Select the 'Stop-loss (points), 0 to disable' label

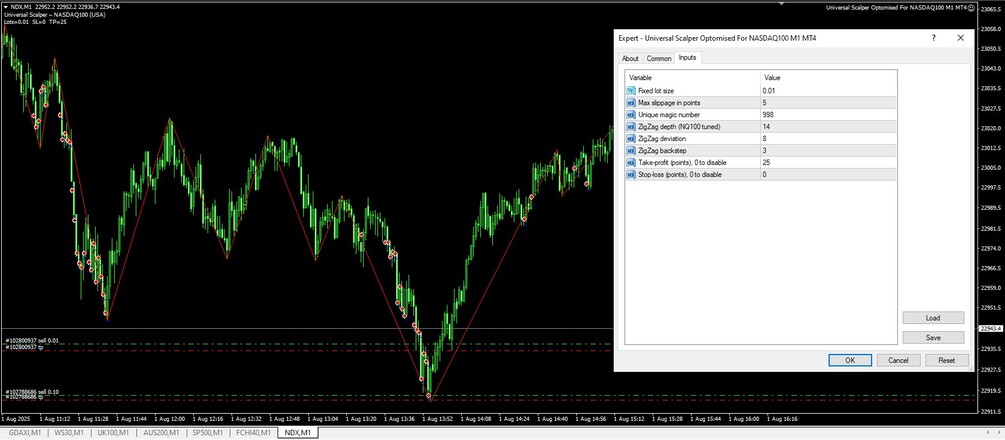tap(679, 174)
